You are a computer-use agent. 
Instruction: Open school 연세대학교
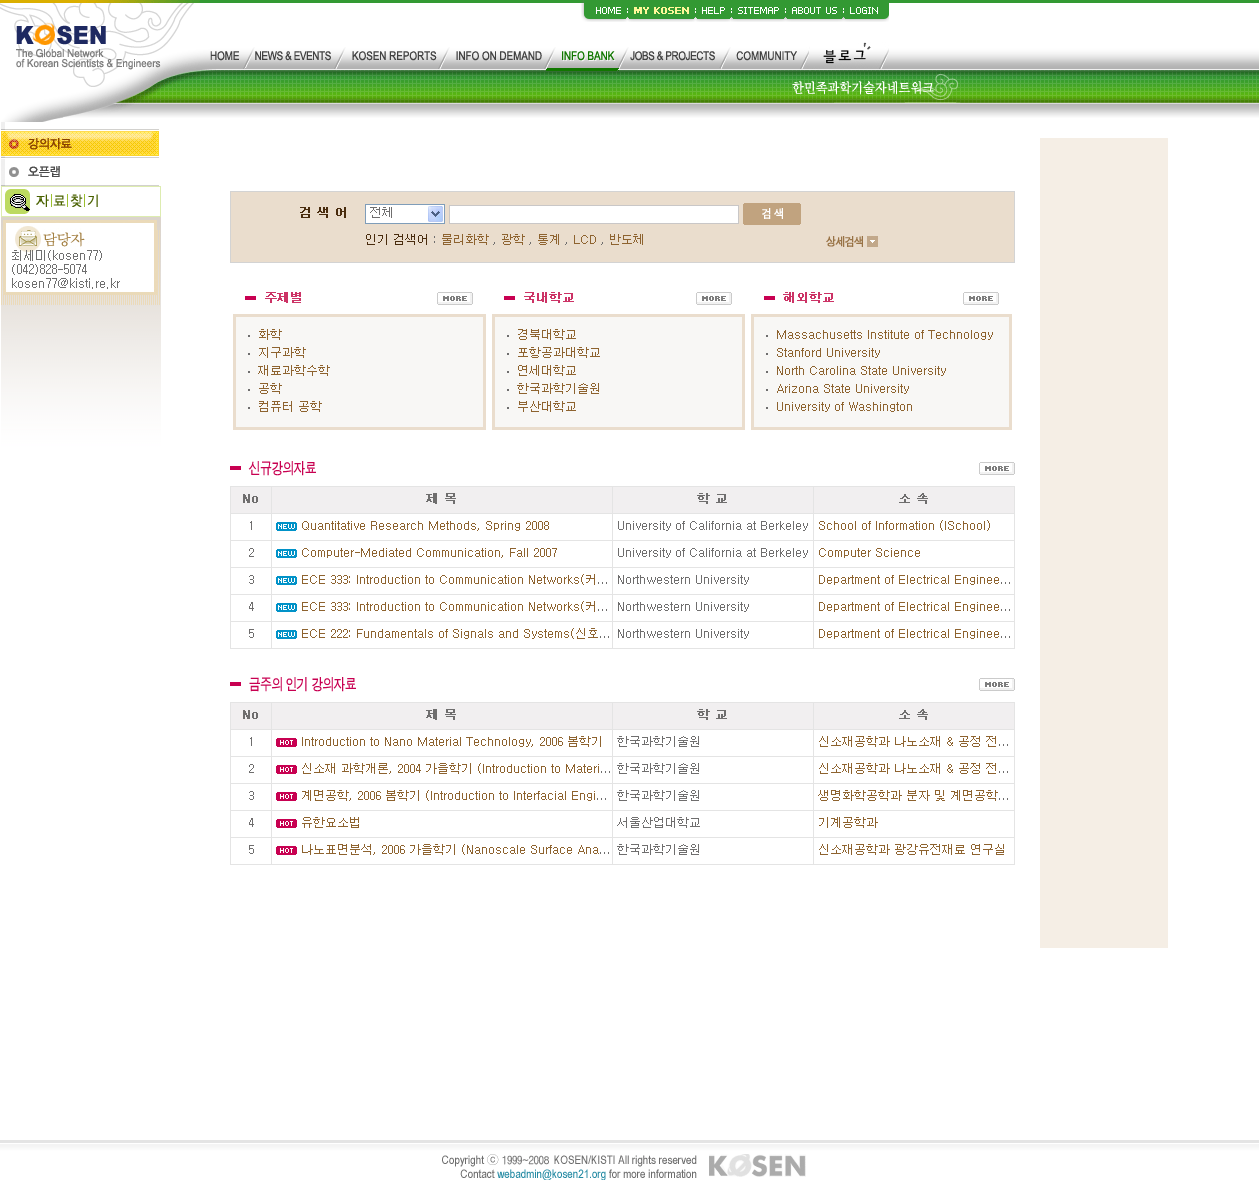pos(547,370)
